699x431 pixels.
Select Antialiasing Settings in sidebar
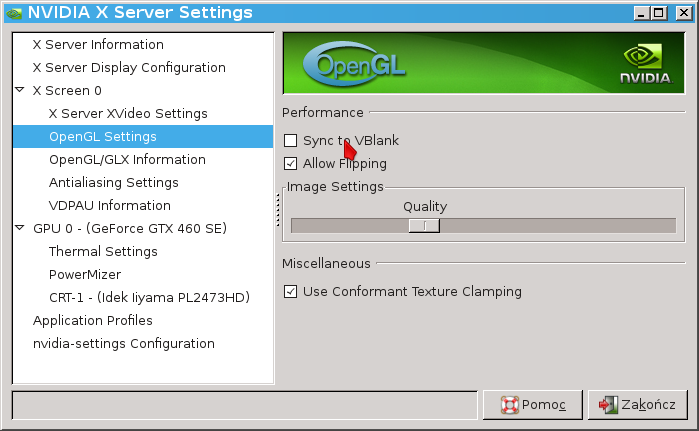(x=114, y=182)
